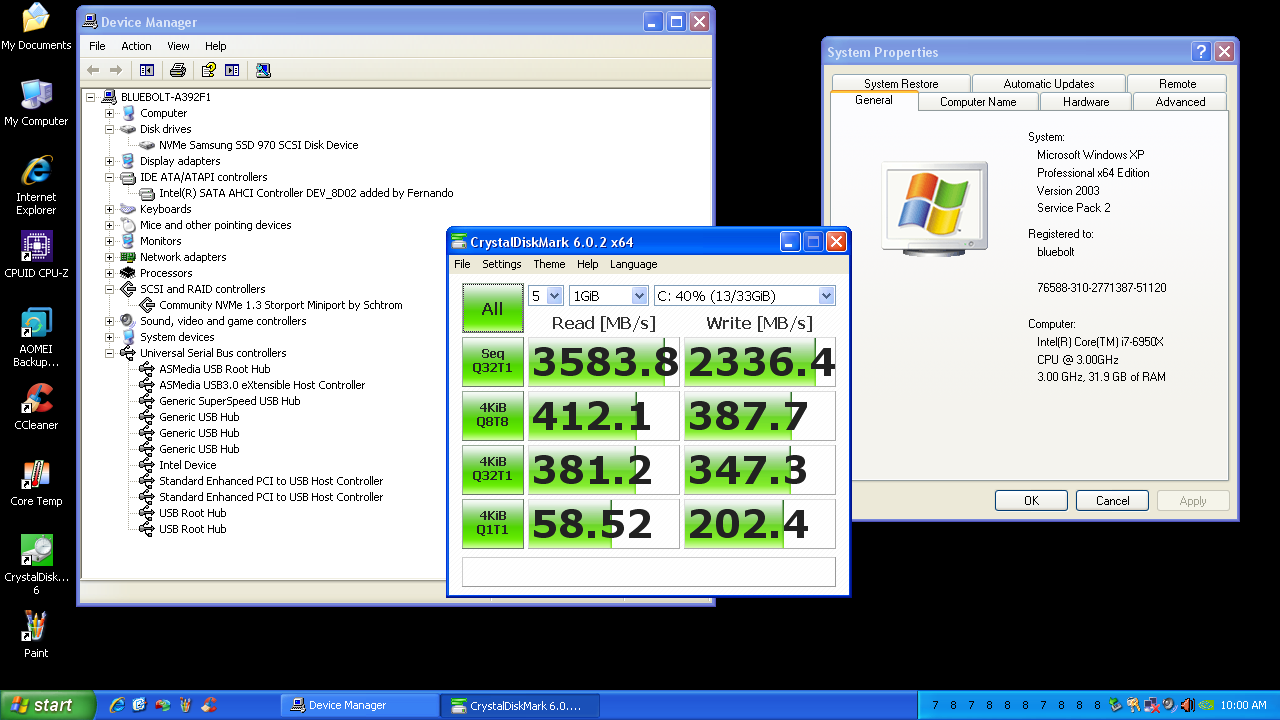Click Cancel in System Properties

pyautogui.click(x=1112, y=501)
